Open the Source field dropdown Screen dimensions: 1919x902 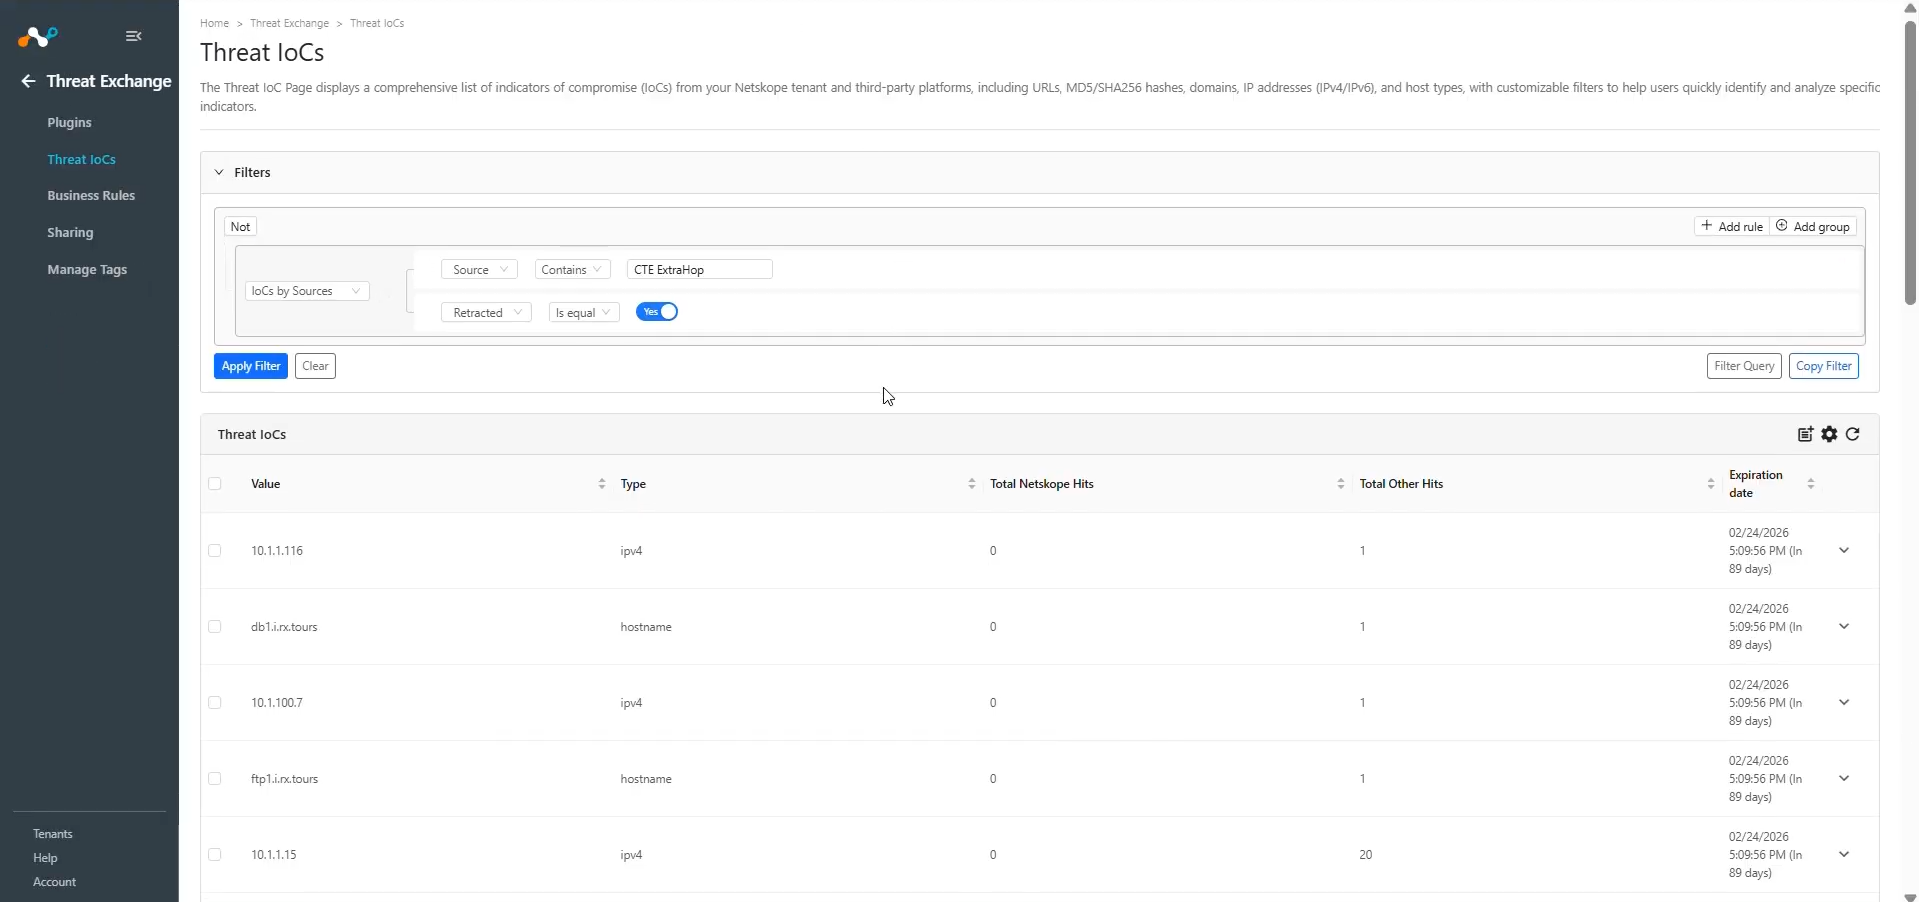tap(480, 270)
